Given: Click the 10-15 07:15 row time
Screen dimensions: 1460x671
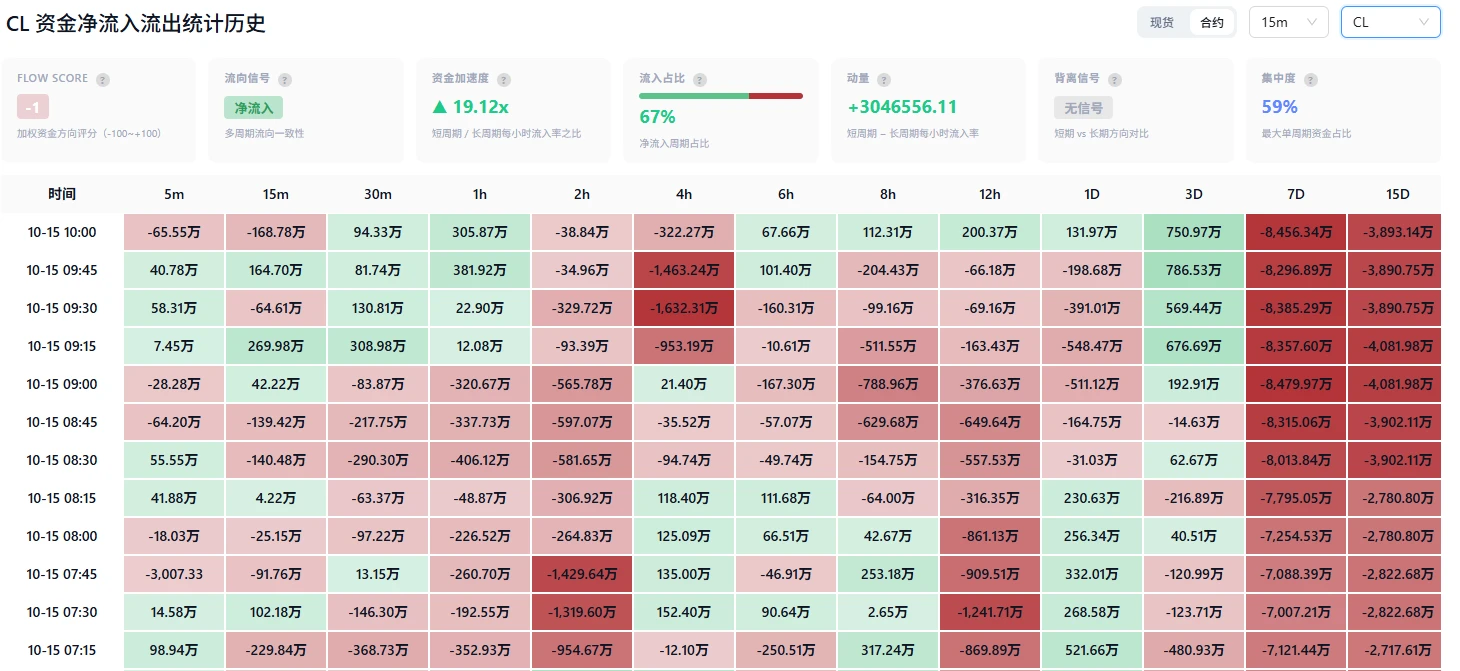Looking at the screenshot, I should 62,650.
